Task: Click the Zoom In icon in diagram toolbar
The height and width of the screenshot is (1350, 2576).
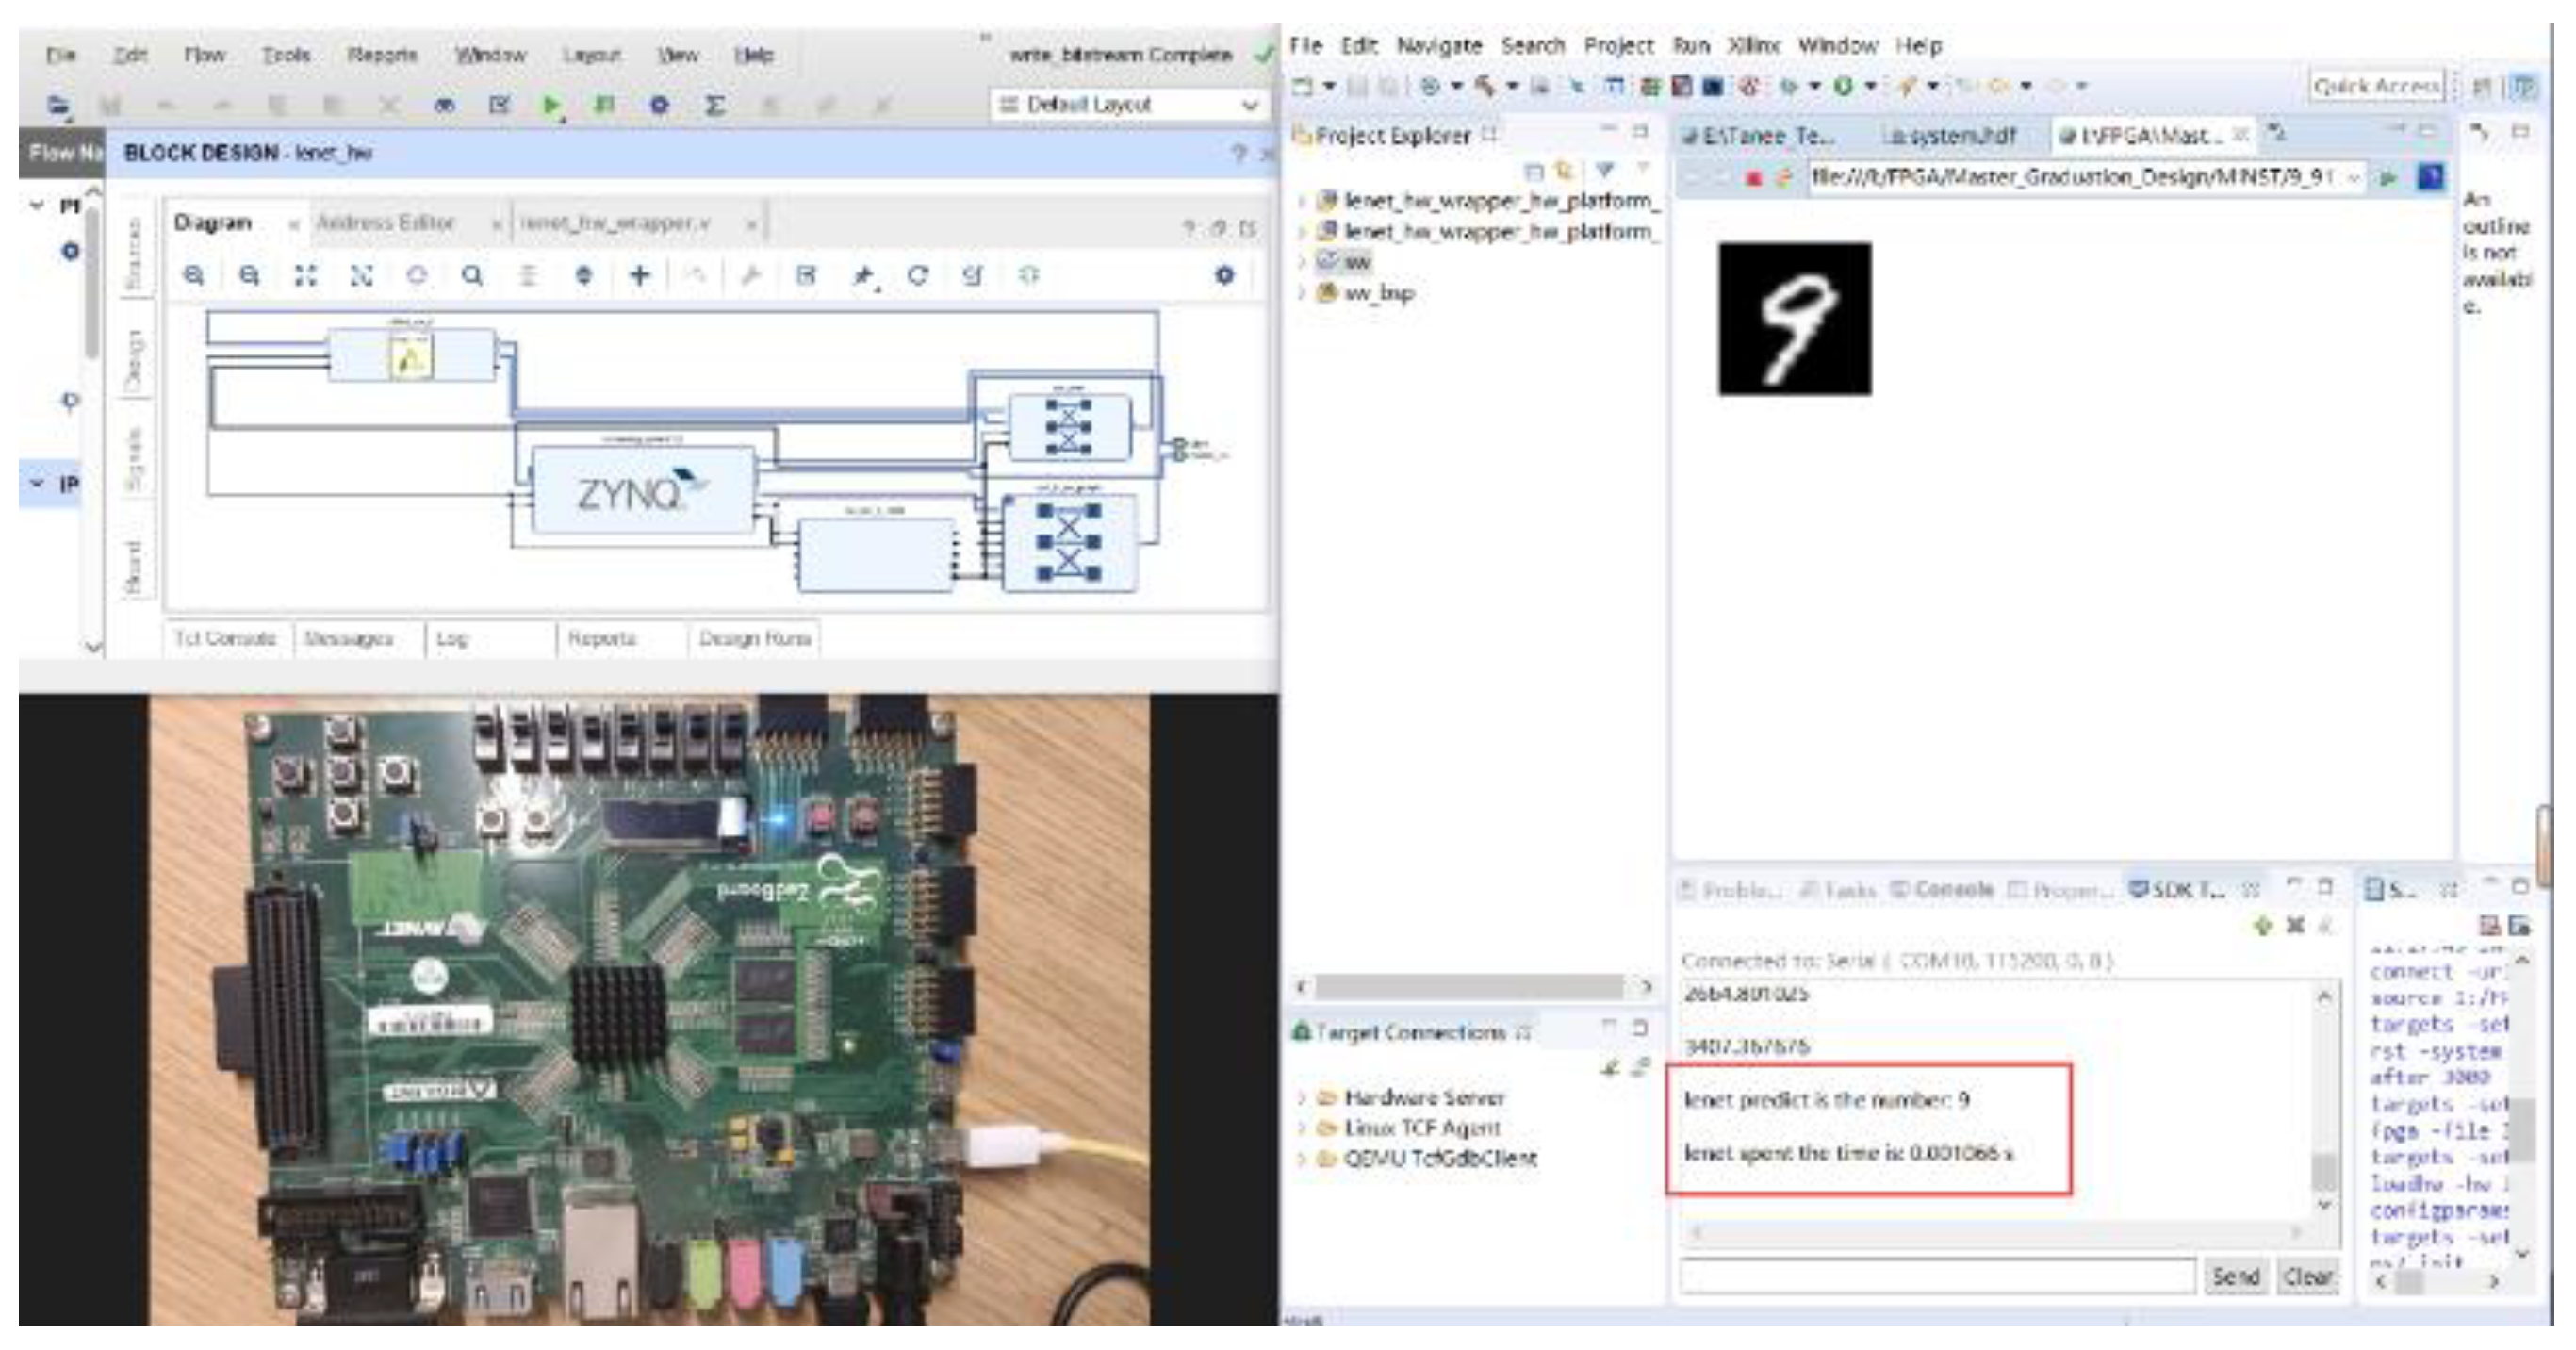Action: click(x=194, y=275)
